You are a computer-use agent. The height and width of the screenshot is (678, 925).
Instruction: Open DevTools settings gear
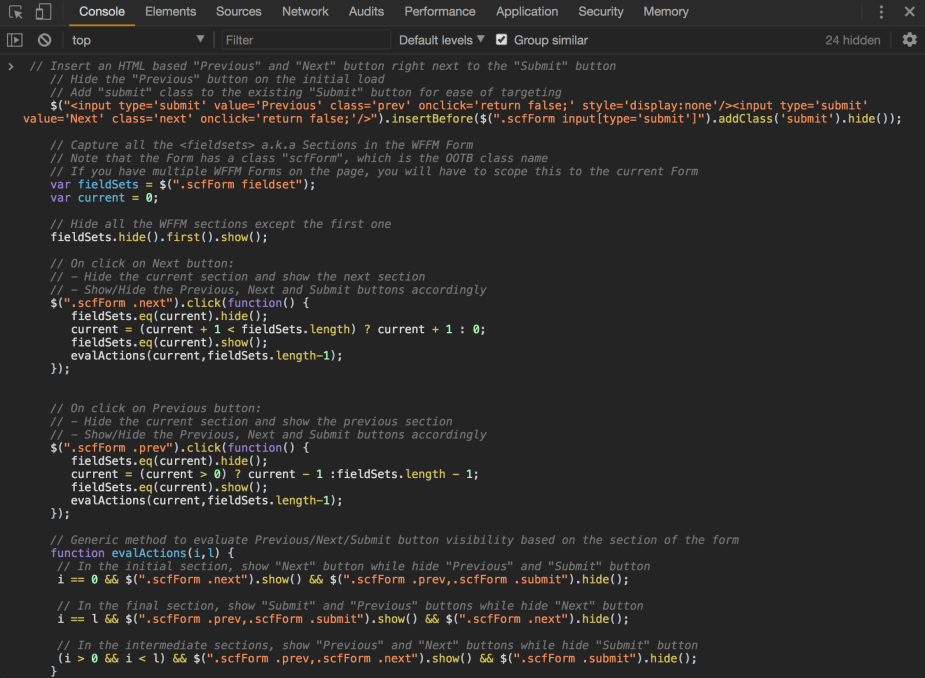(908, 40)
